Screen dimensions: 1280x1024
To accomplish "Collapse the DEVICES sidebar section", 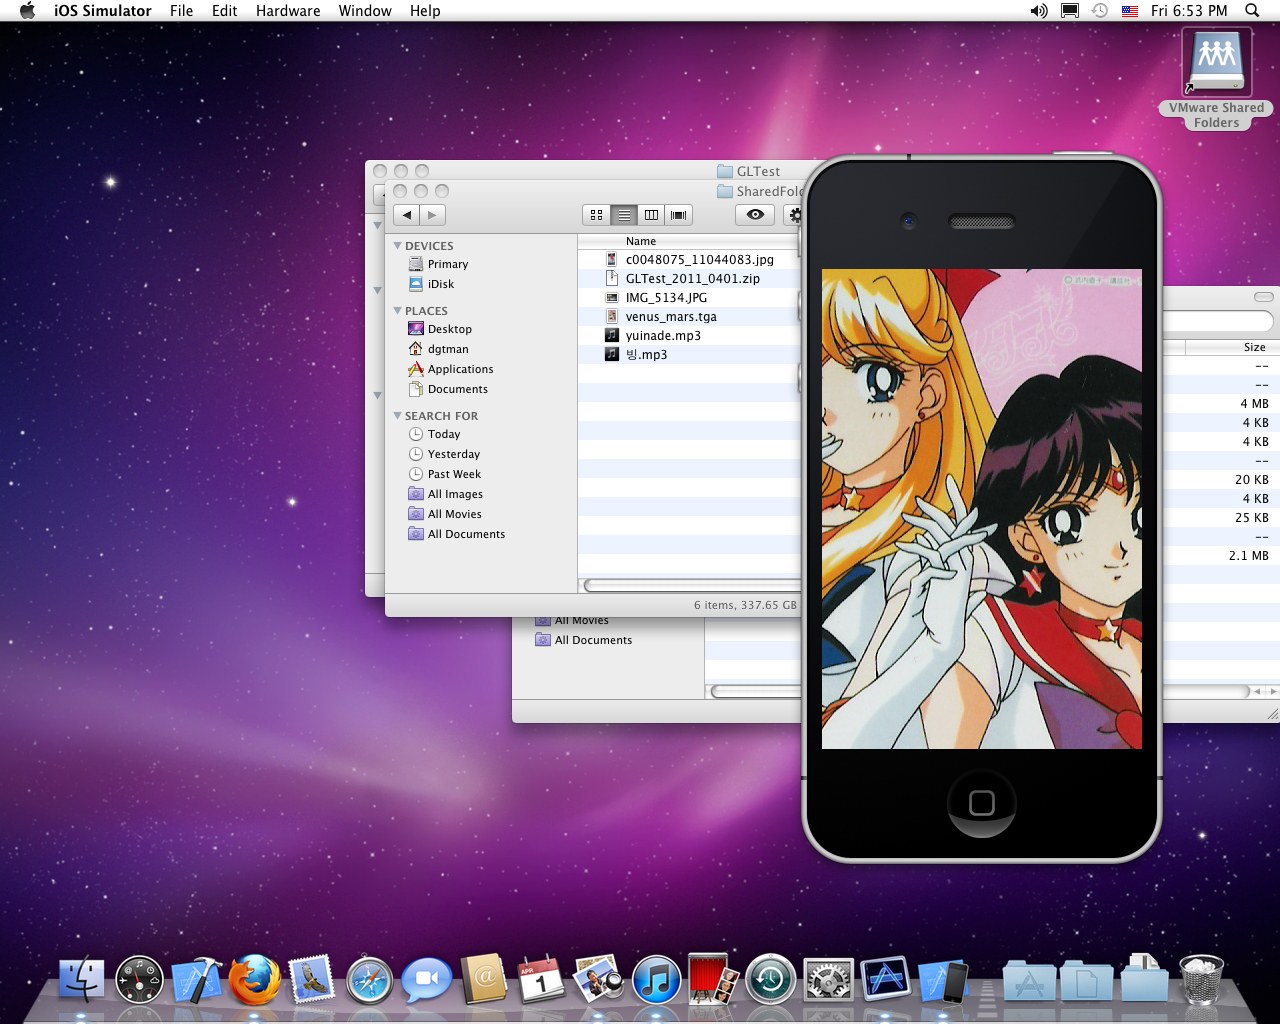I will coord(398,246).
